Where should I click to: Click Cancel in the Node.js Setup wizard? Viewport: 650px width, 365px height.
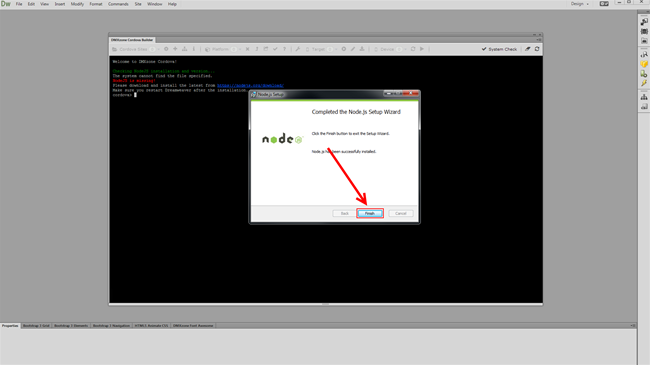point(400,213)
